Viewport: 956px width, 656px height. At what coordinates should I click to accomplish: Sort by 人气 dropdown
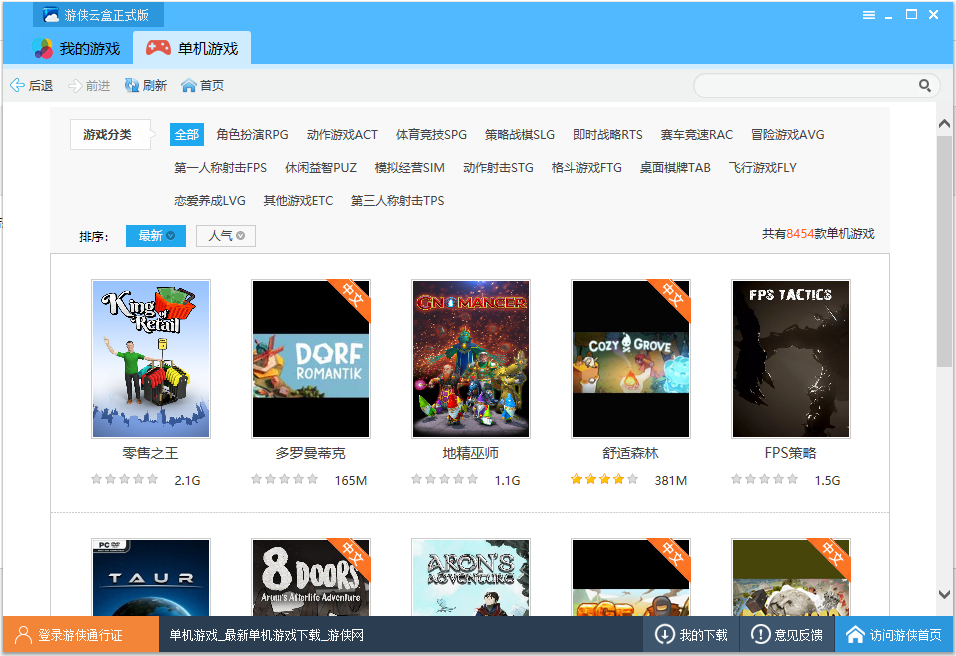(226, 236)
